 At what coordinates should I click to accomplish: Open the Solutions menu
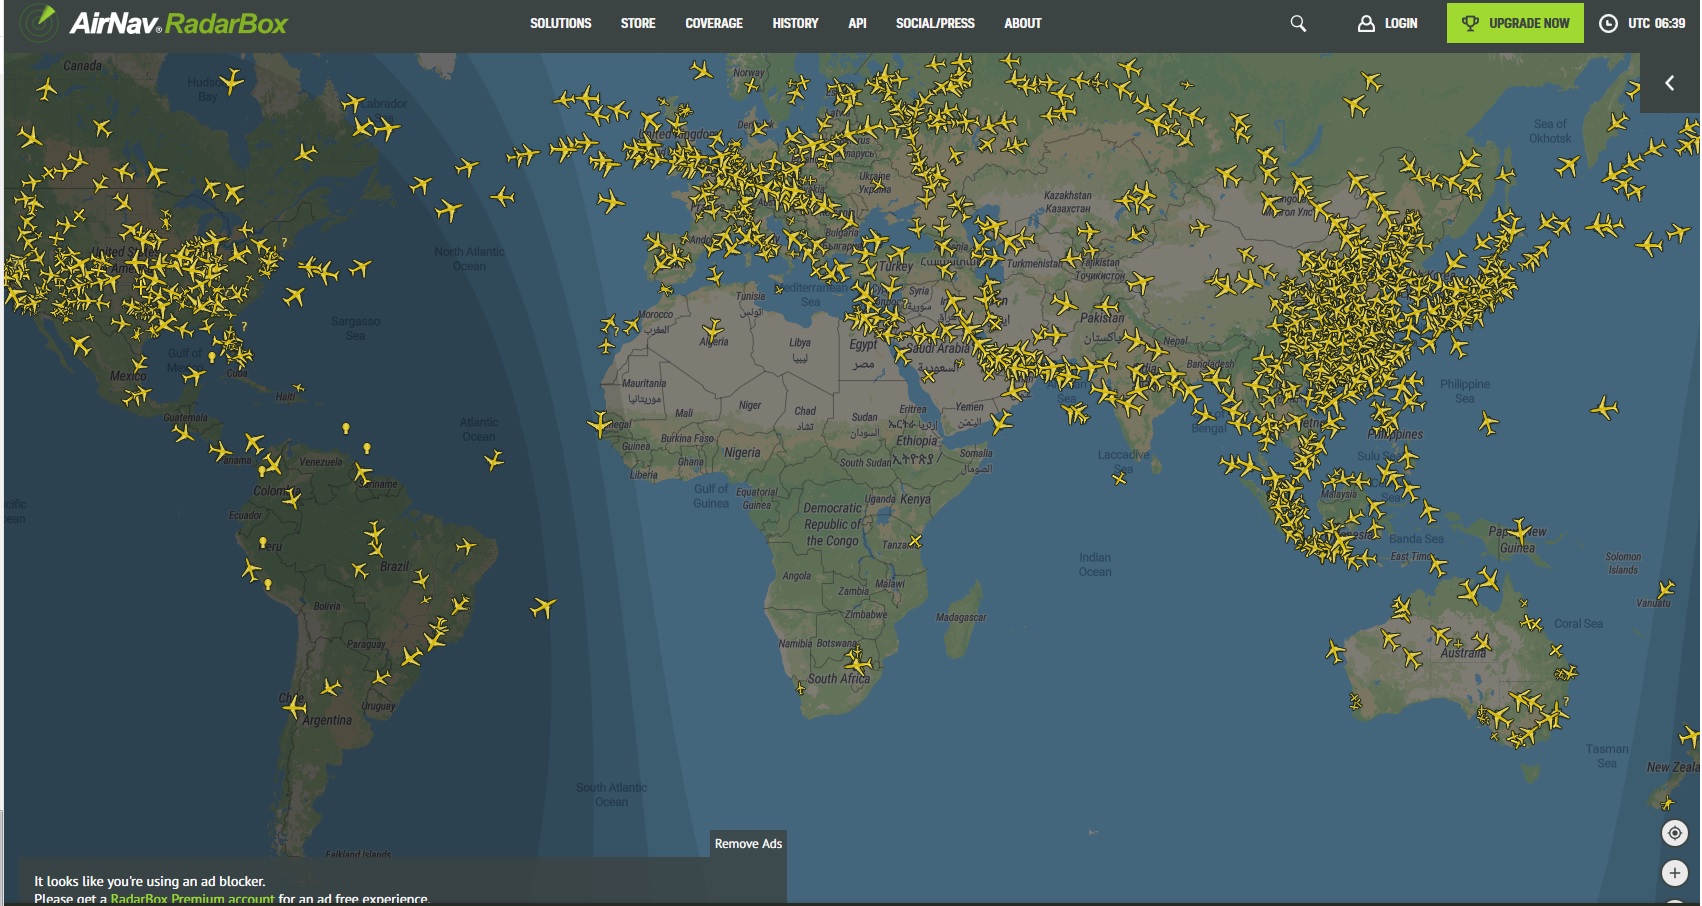click(560, 23)
